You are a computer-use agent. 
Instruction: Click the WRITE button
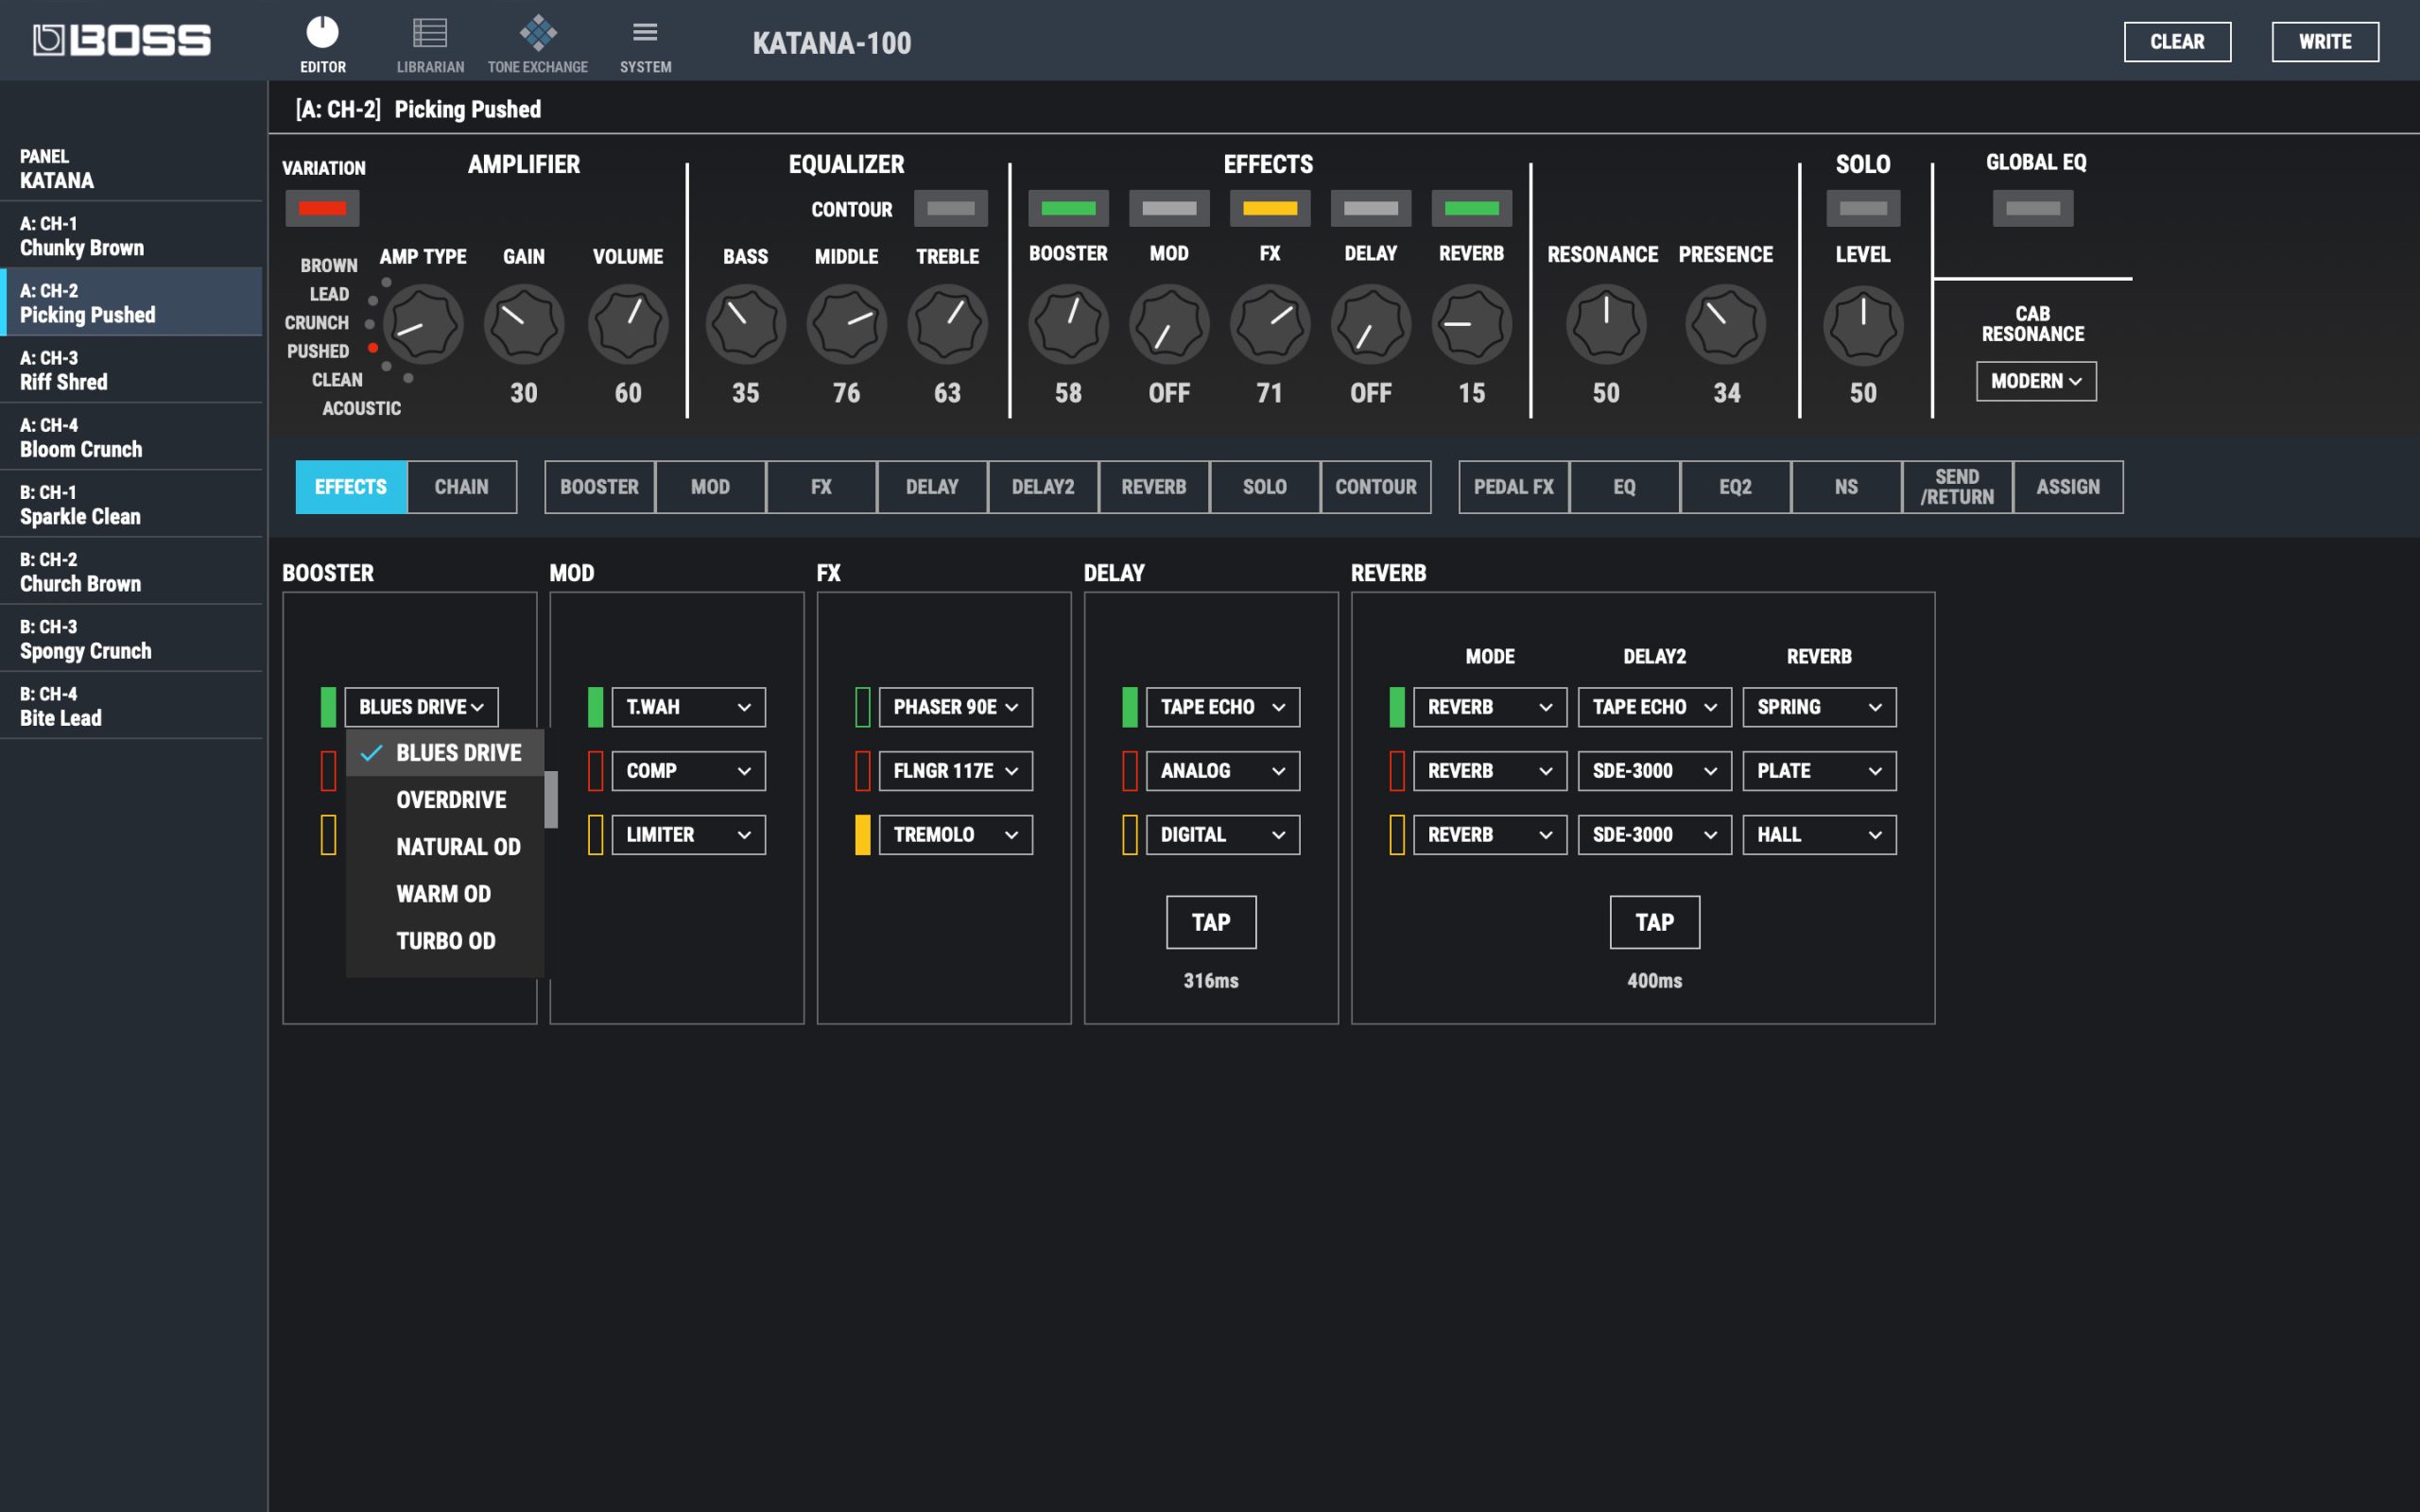(x=2325, y=42)
